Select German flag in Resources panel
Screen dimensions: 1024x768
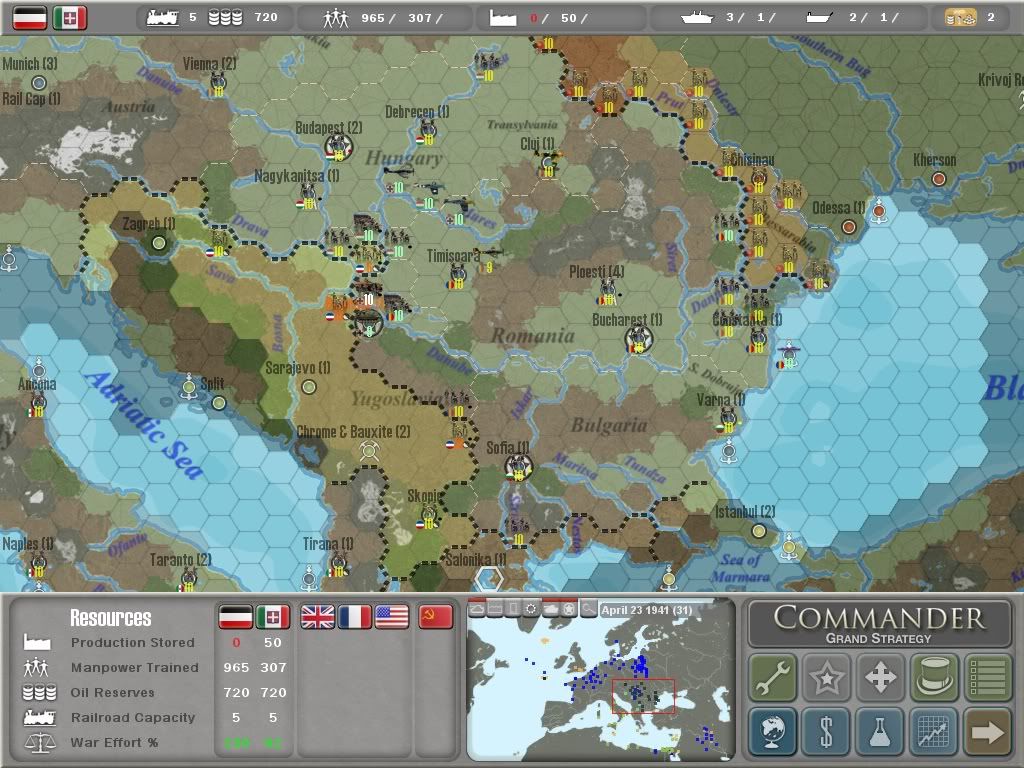click(235, 616)
